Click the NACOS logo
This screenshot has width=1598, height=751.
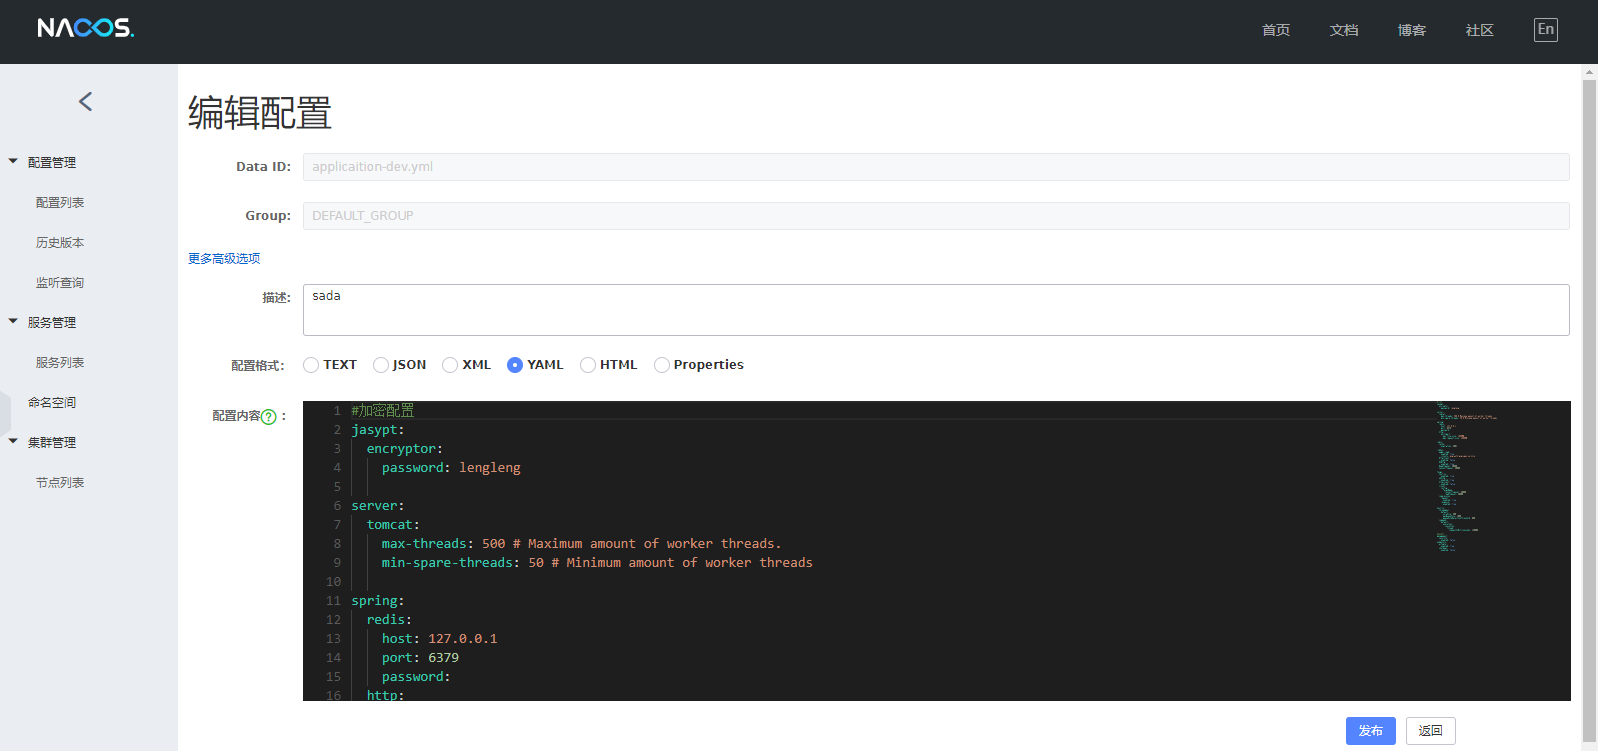(x=85, y=28)
